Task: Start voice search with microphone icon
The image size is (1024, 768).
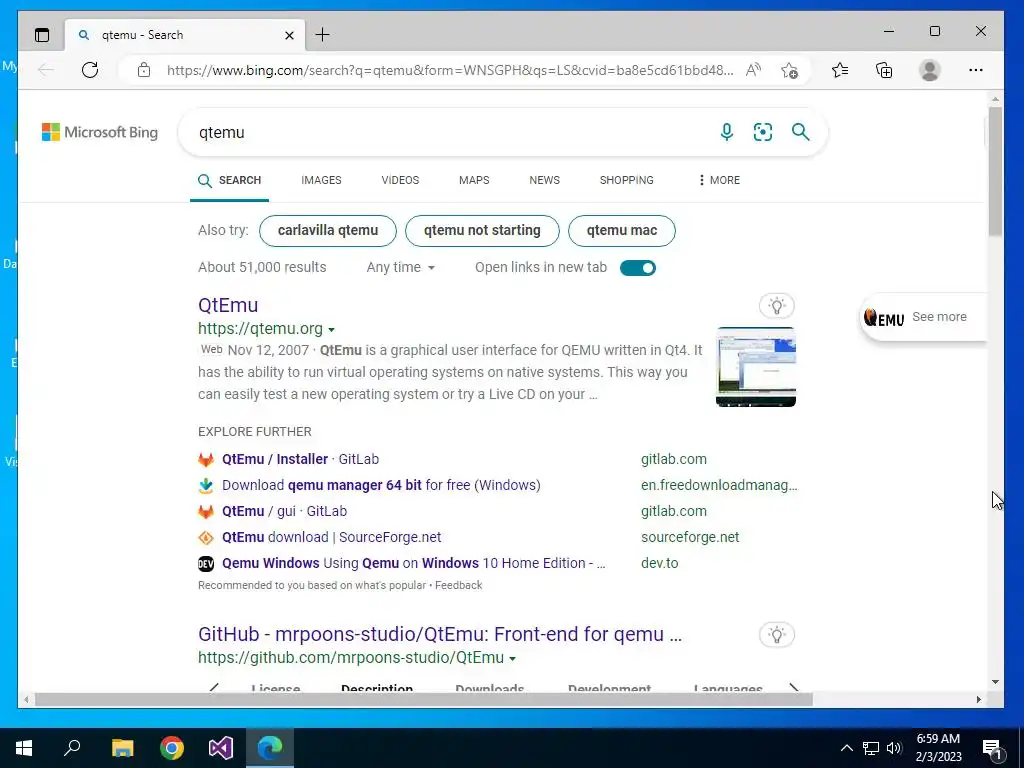Action: point(726,132)
